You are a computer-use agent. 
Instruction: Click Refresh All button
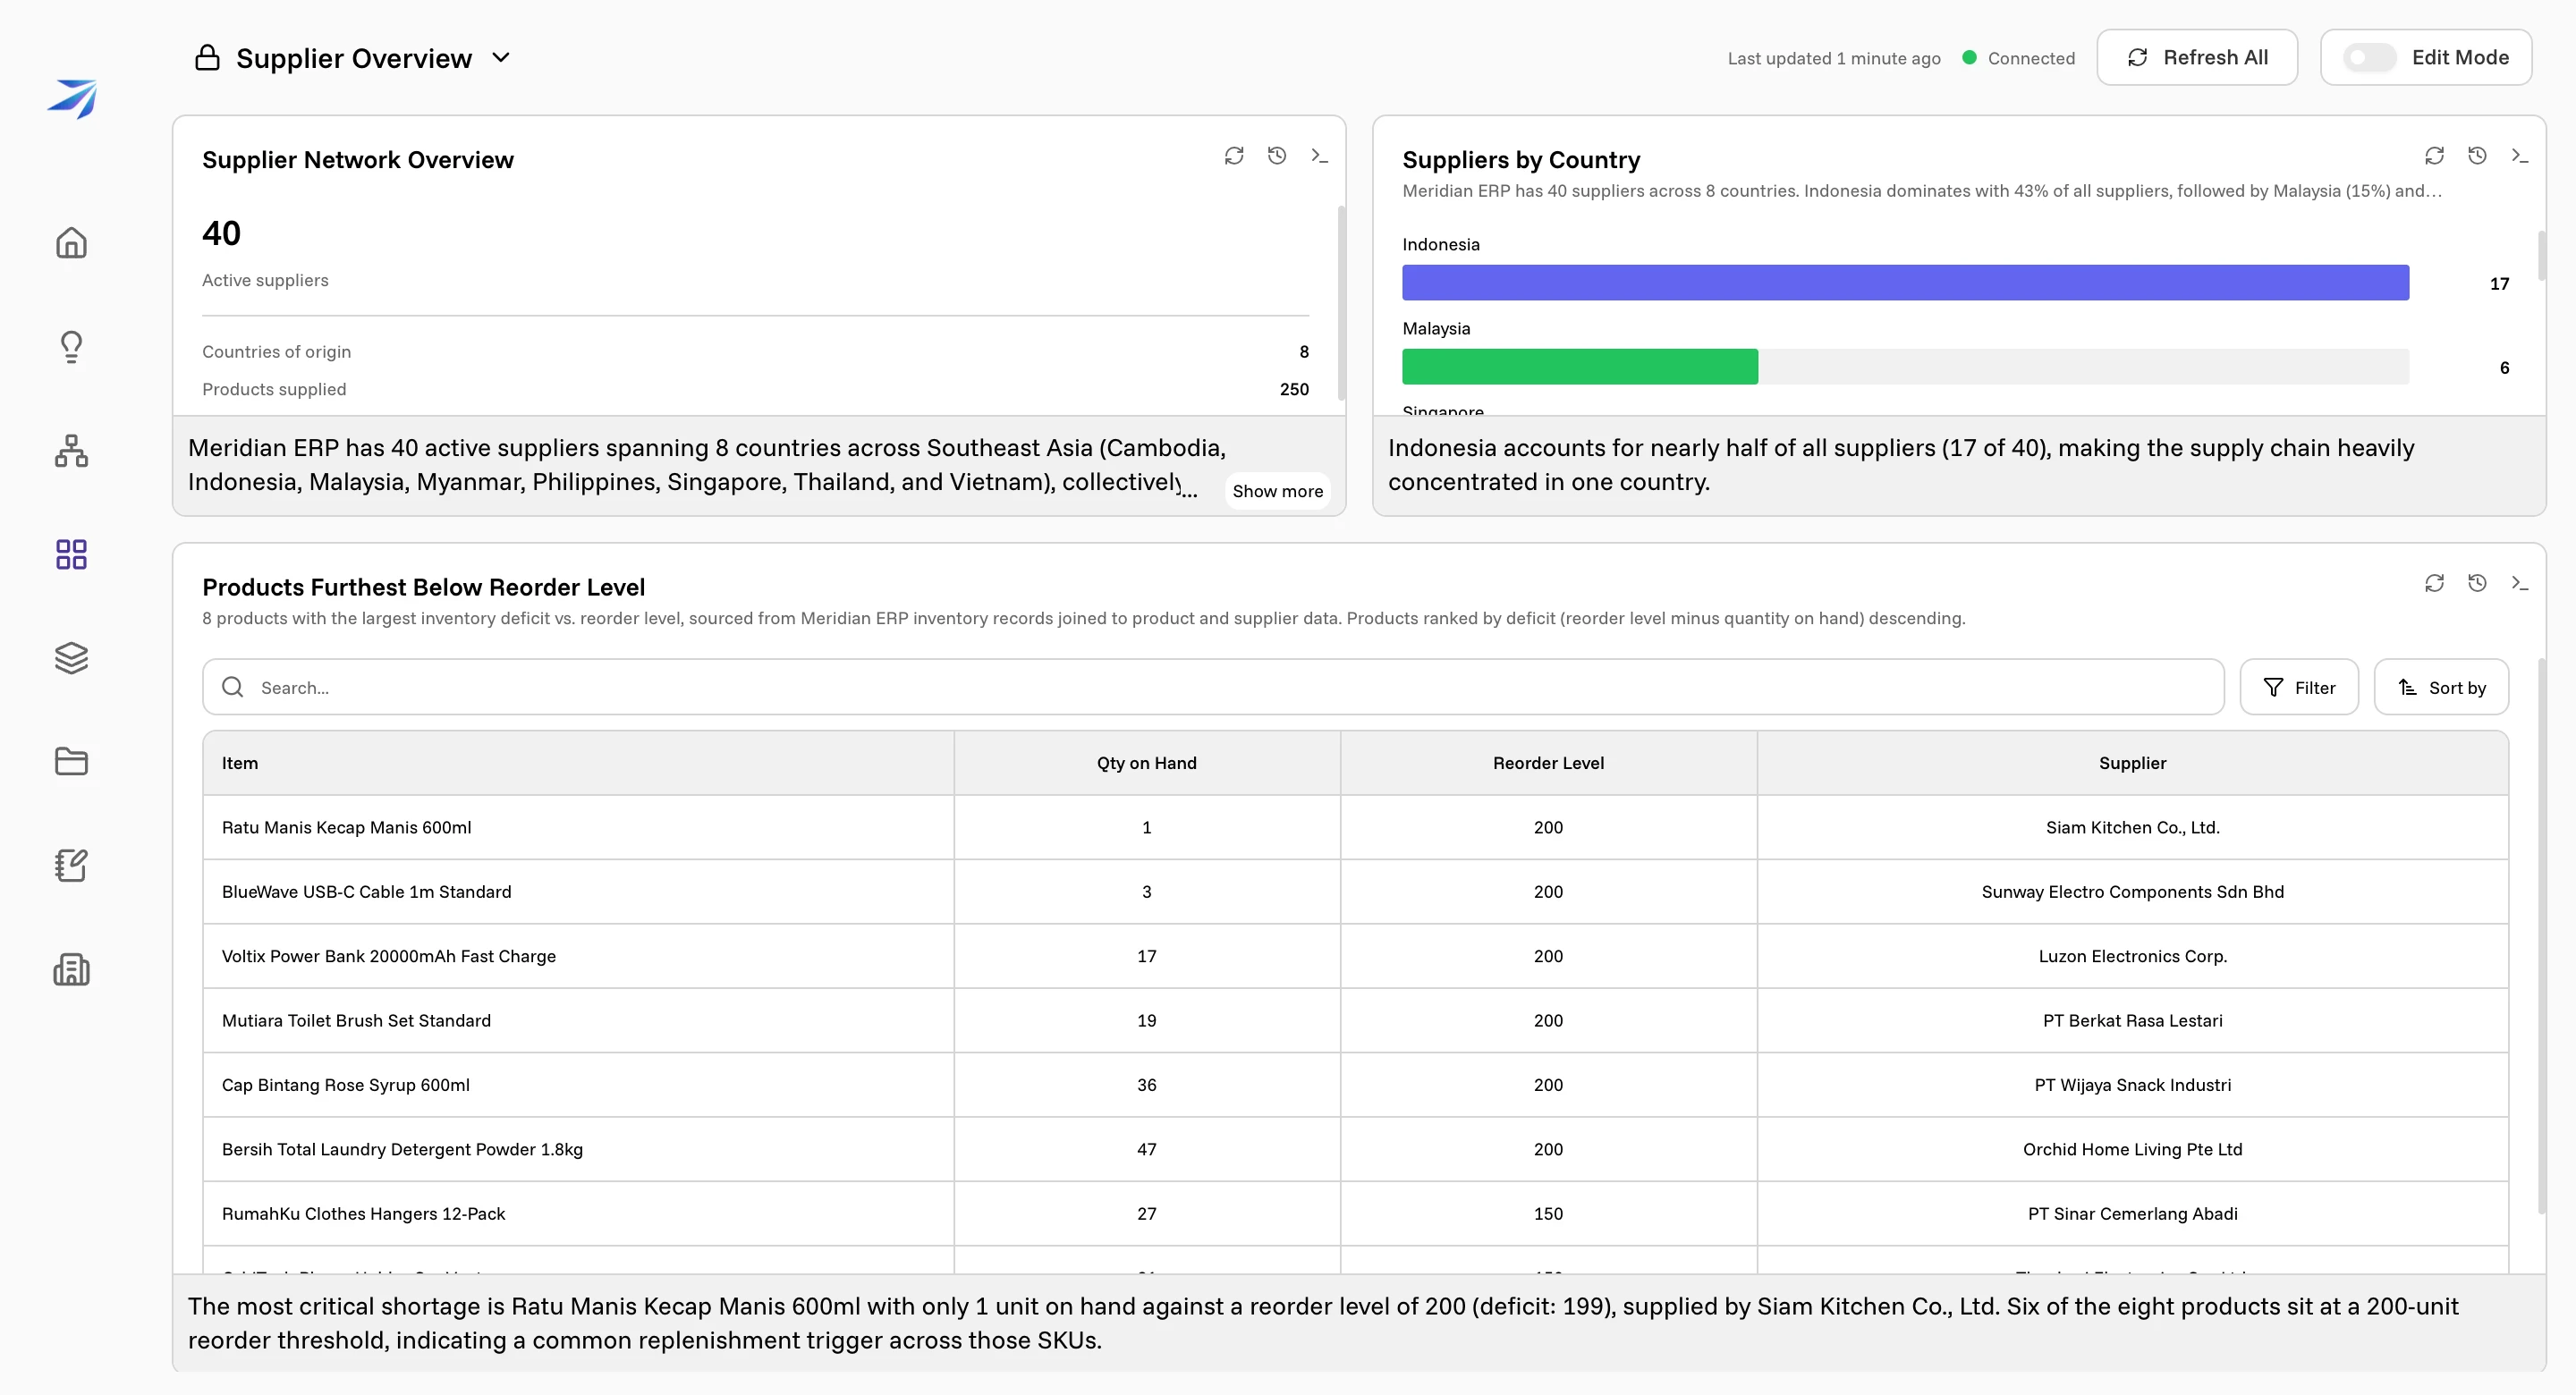[x=2197, y=57]
